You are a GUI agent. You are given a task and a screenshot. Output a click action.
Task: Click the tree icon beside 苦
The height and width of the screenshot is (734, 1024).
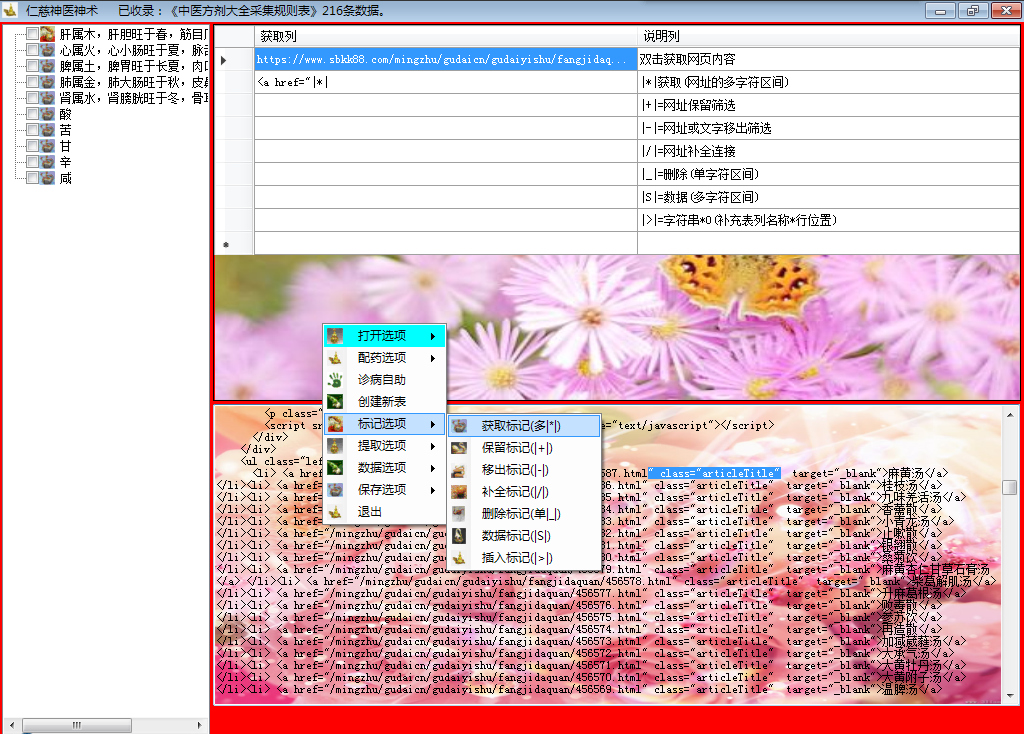(x=48, y=130)
